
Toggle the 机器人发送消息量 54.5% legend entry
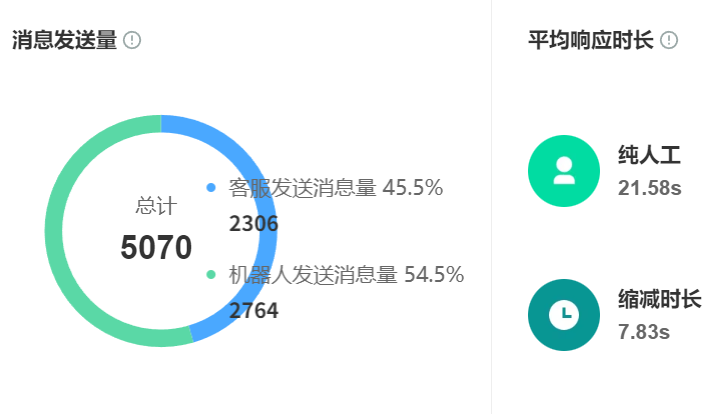click(346, 274)
